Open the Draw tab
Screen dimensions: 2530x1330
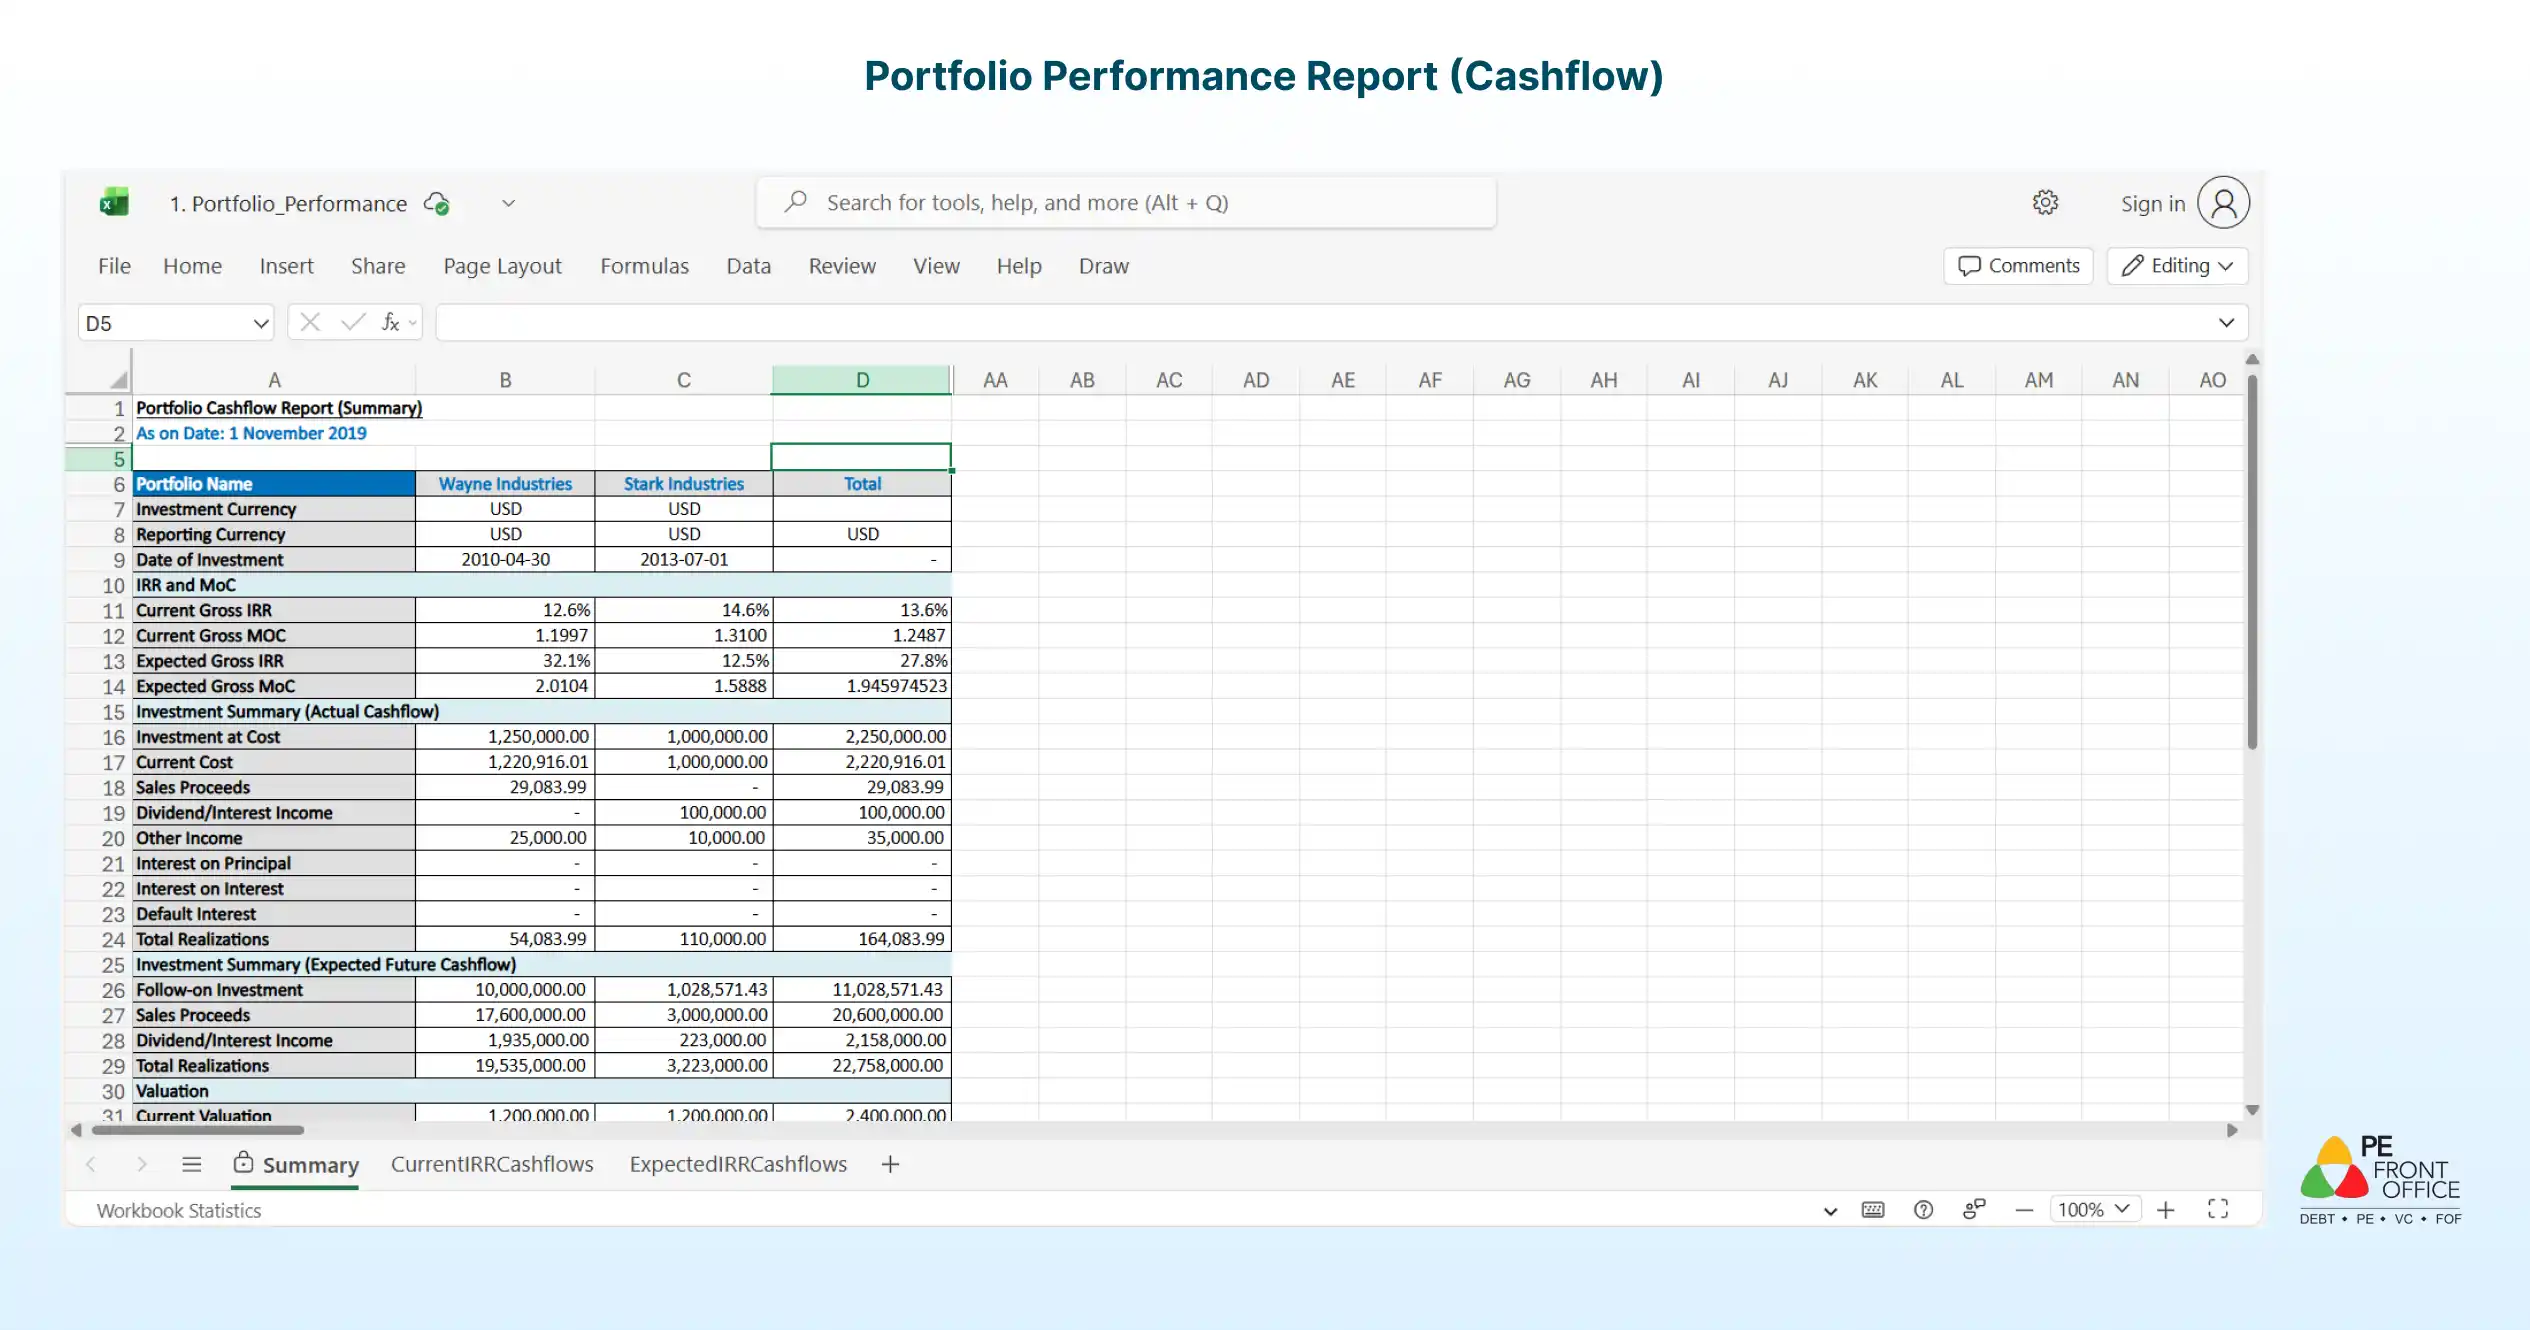1103,266
